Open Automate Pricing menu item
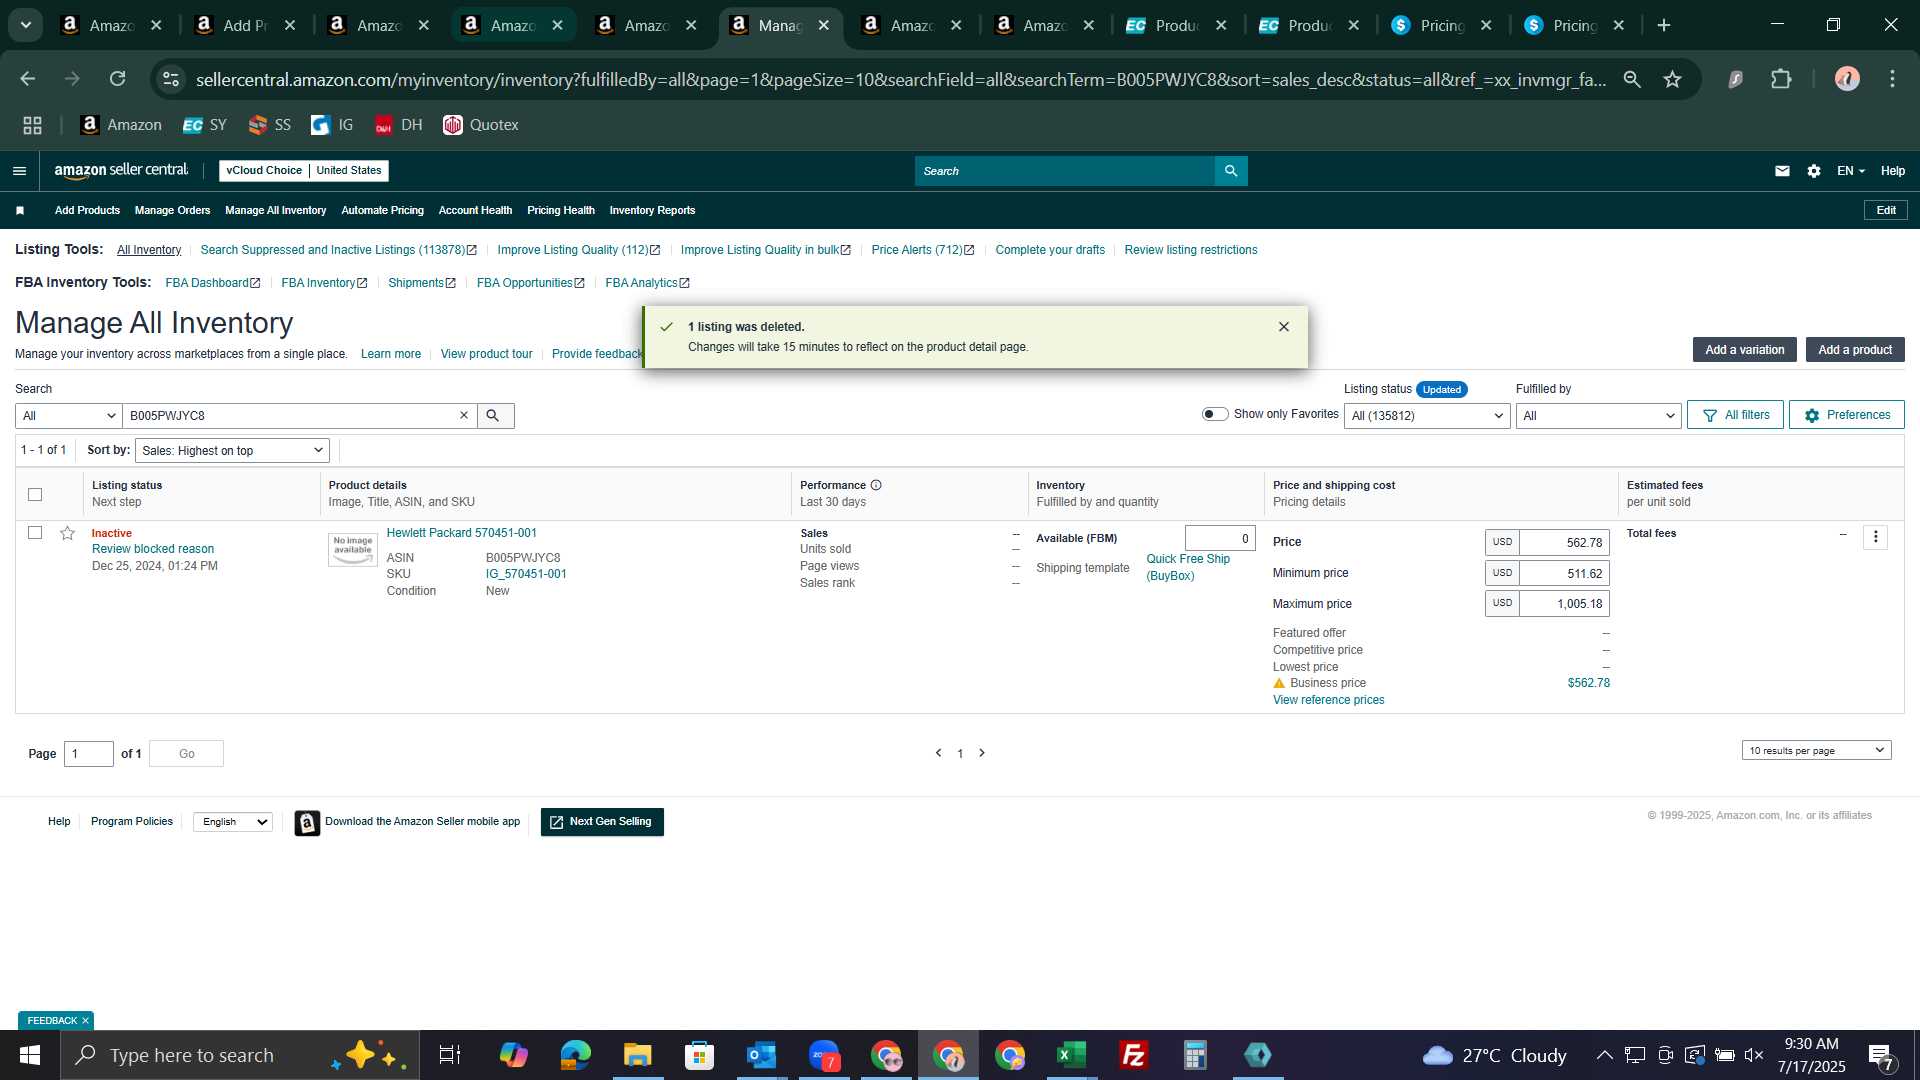This screenshot has height=1080, width=1920. click(382, 211)
